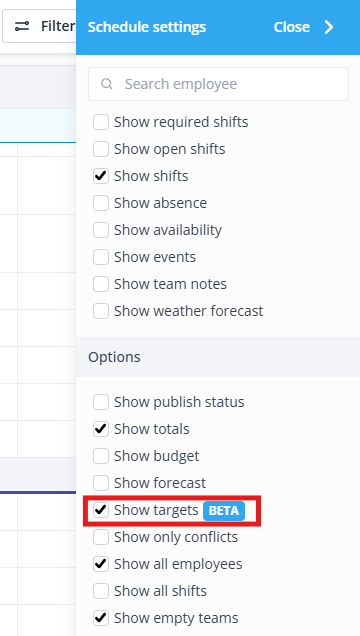Uncheck Show shifts checkbox
This screenshot has height=636, width=360.
pyautogui.click(x=101, y=176)
